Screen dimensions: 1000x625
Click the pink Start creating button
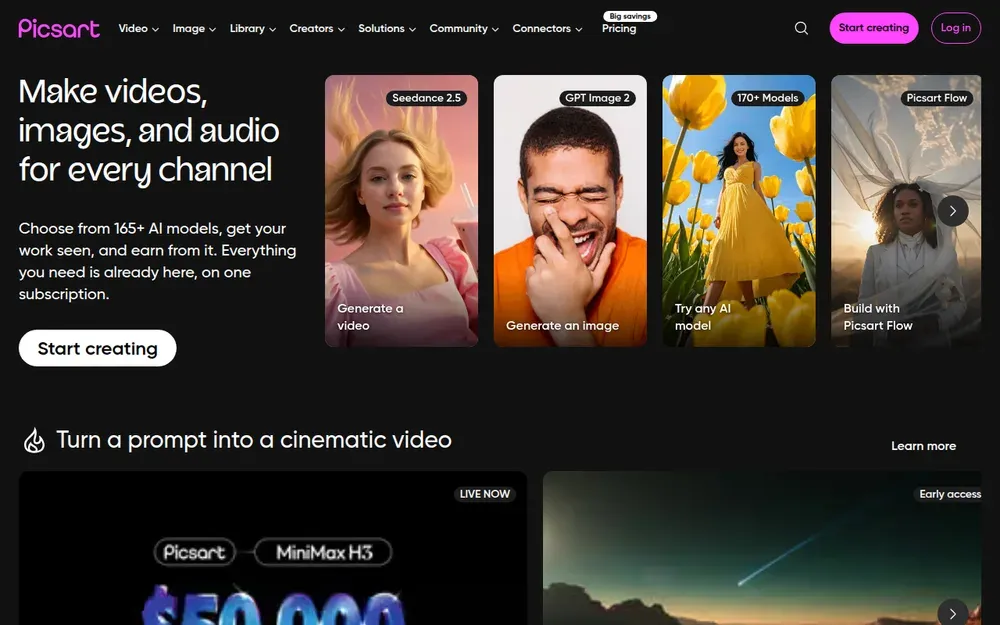pyautogui.click(x=873, y=28)
